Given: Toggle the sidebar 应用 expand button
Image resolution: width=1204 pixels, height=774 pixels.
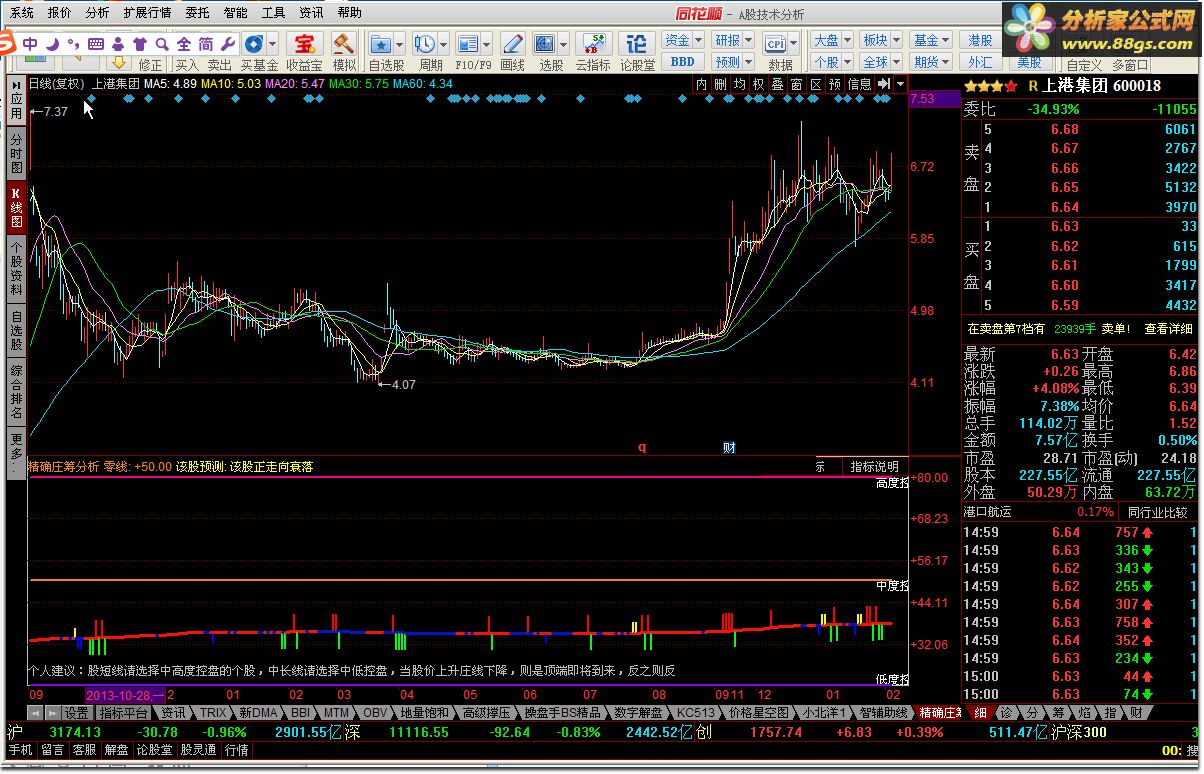Looking at the screenshot, I should pyautogui.click(x=16, y=101).
